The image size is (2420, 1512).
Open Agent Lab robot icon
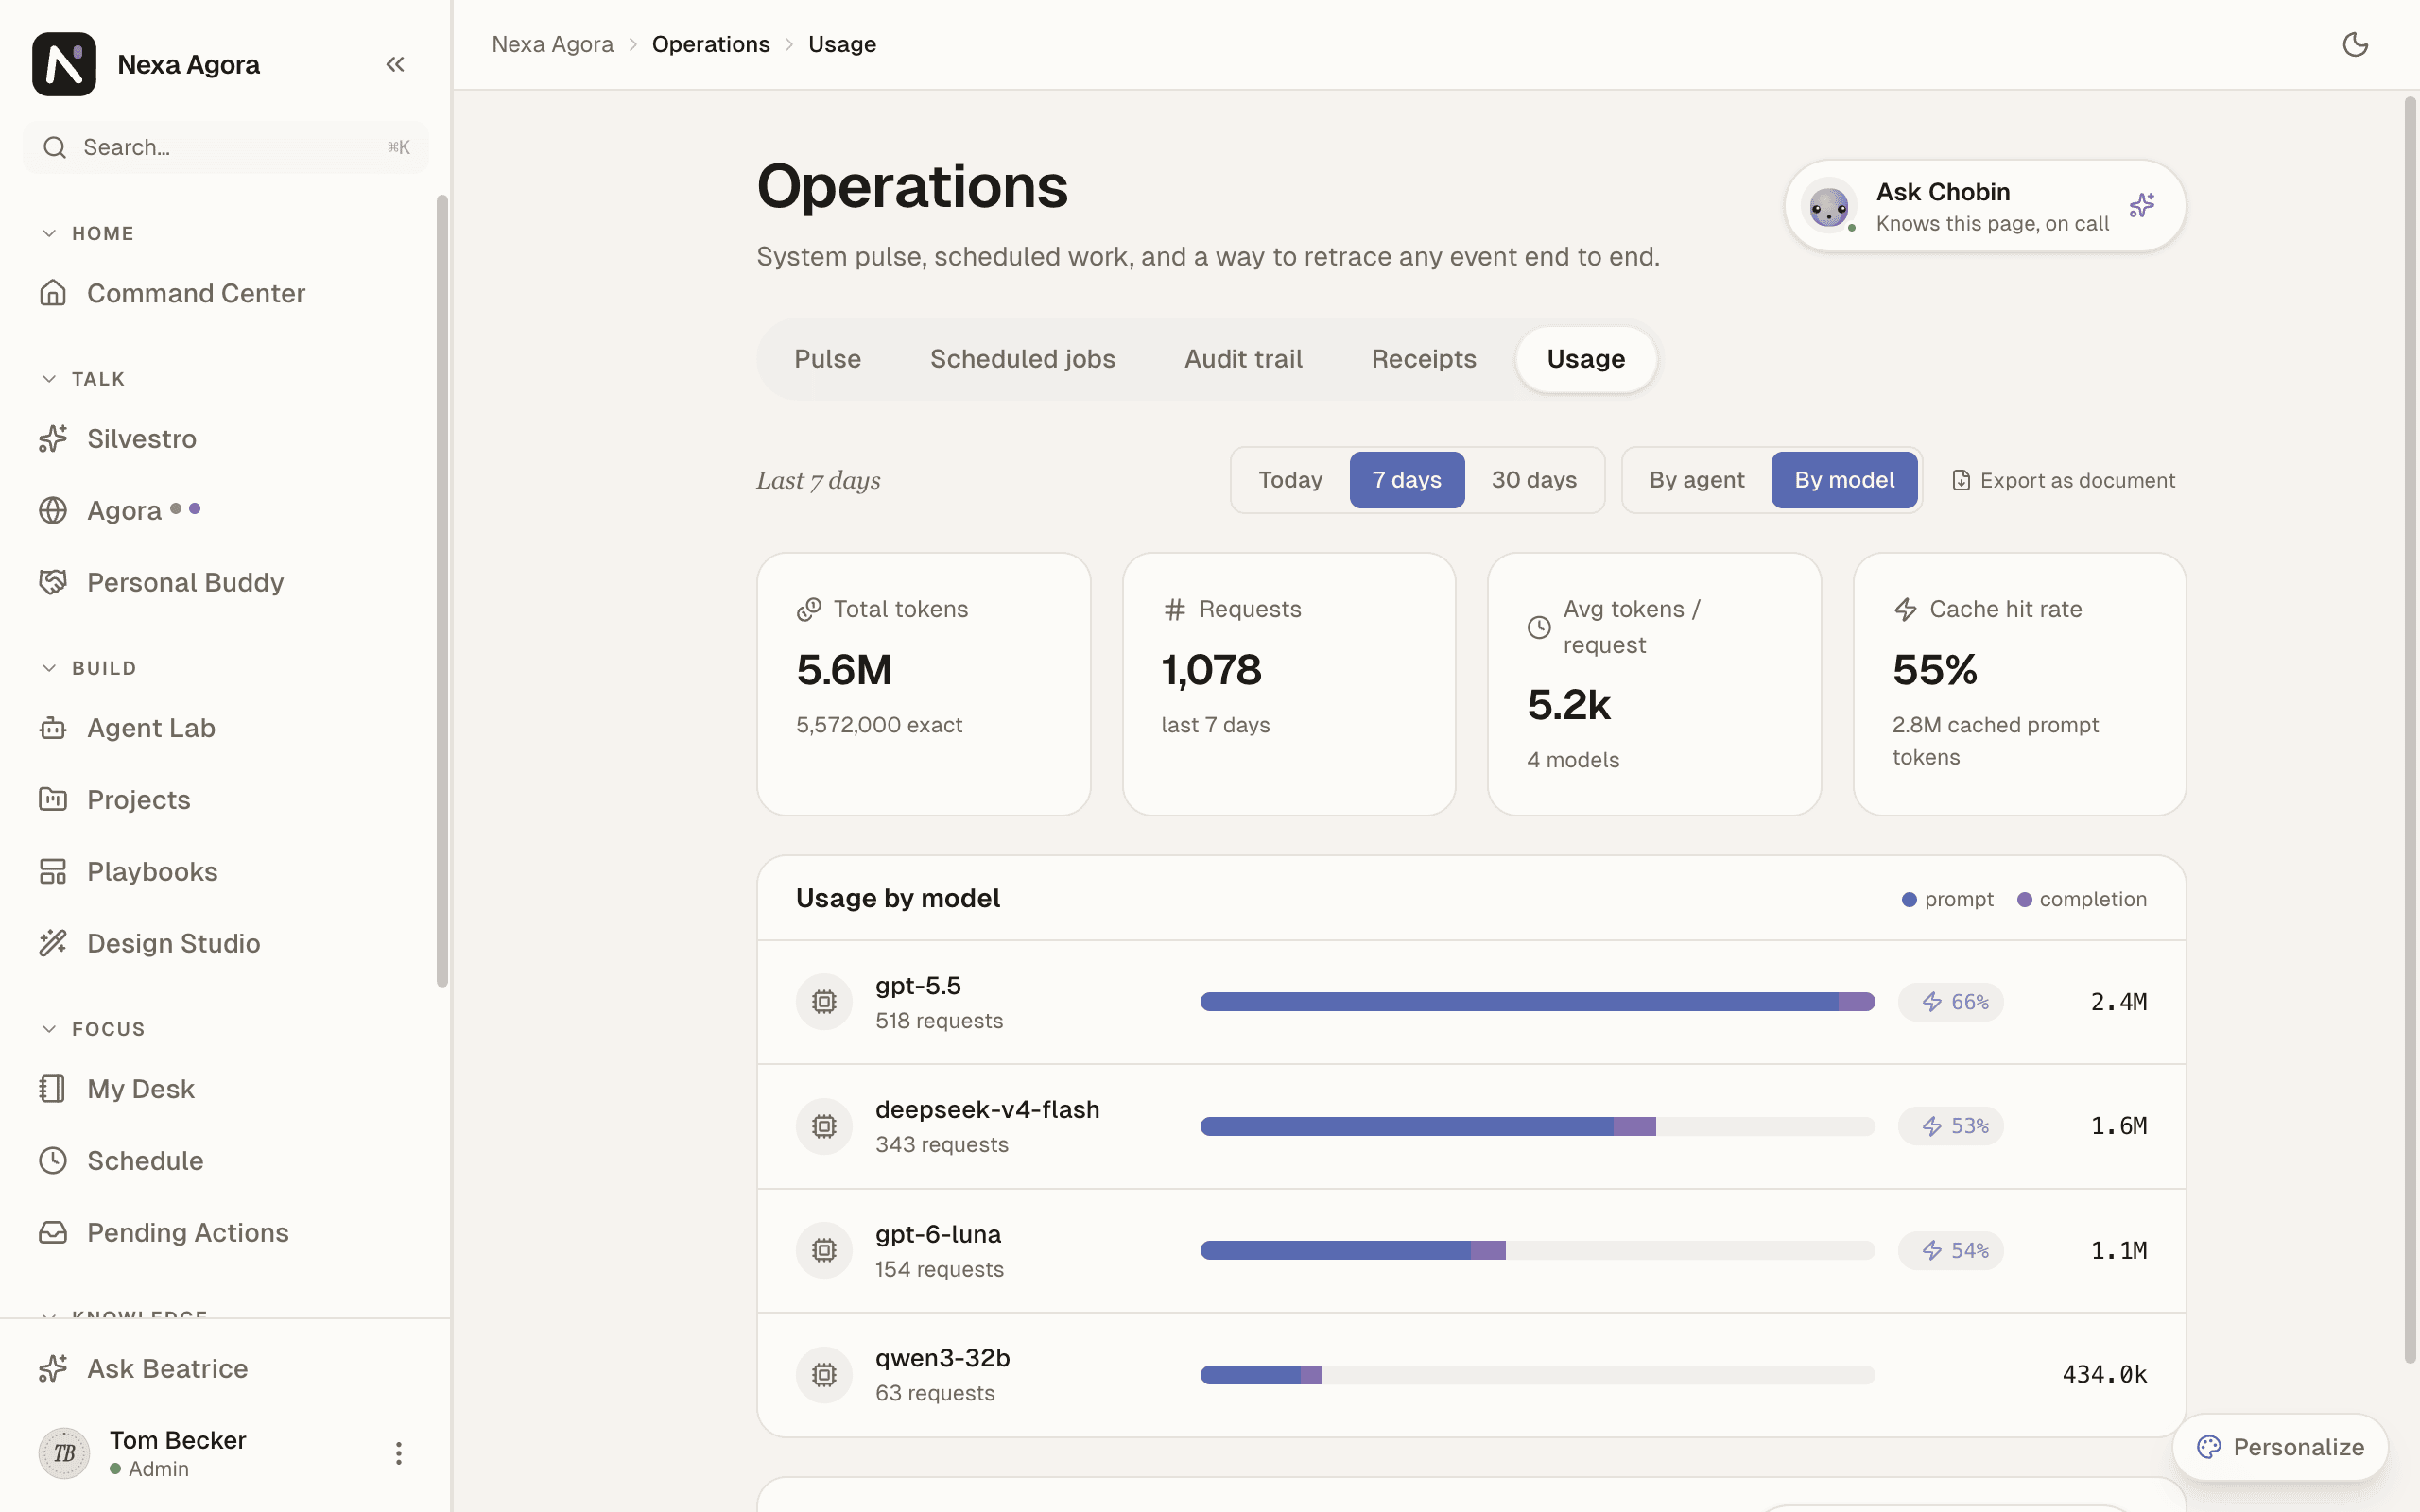[53, 728]
